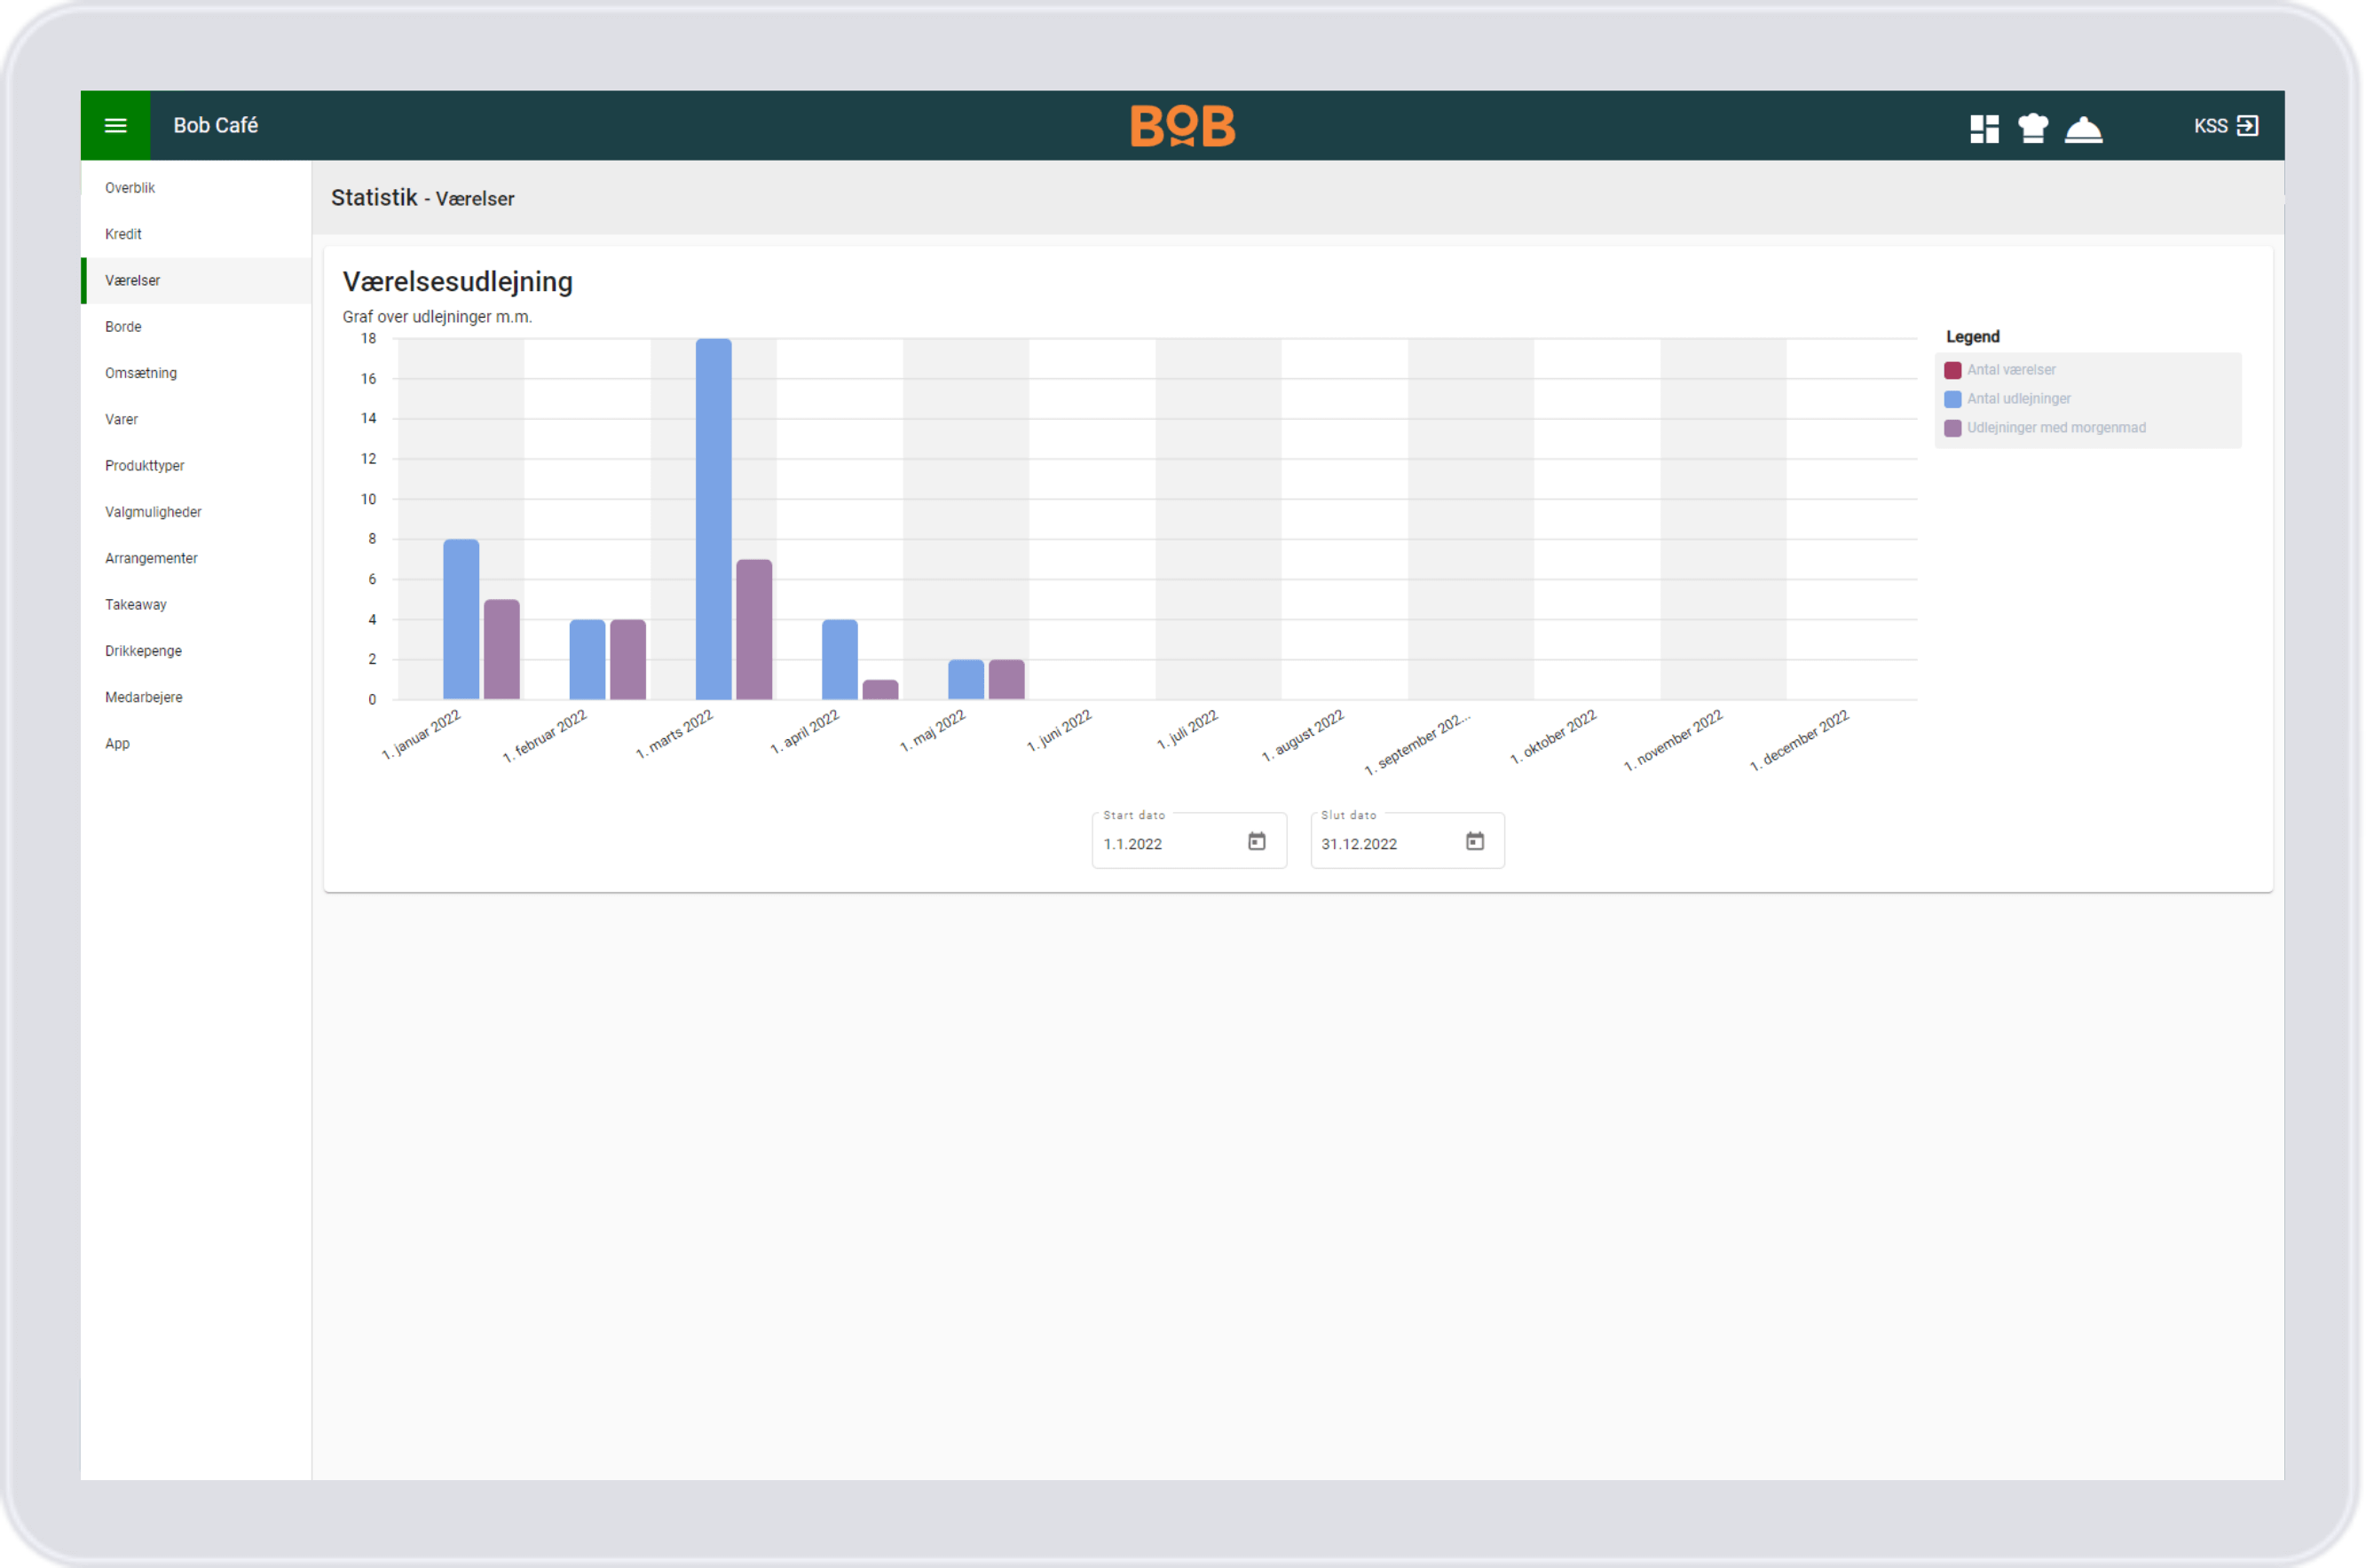Click the dashboard grid icon
The height and width of the screenshot is (1568, 2366).
pyautogui.click(x=1984, y=128)
